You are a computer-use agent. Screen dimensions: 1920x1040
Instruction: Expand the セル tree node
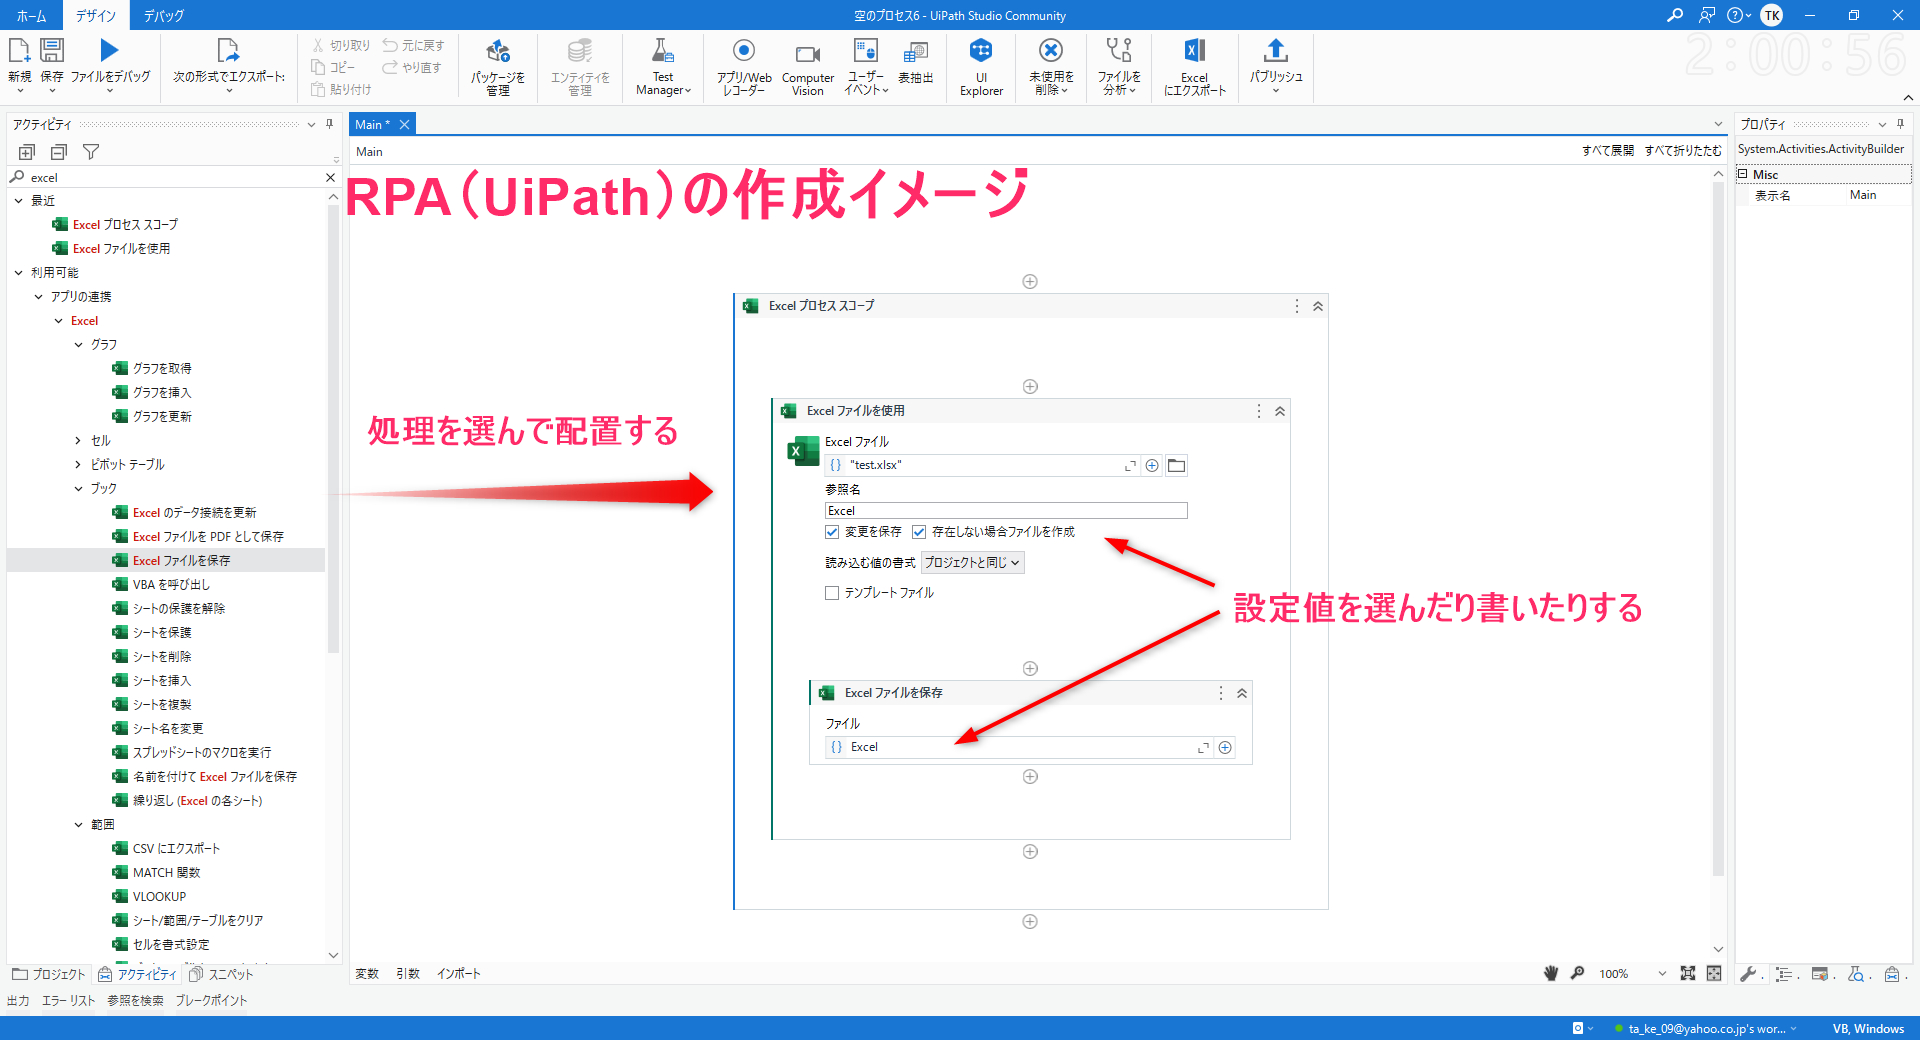(x=78, y=441)
